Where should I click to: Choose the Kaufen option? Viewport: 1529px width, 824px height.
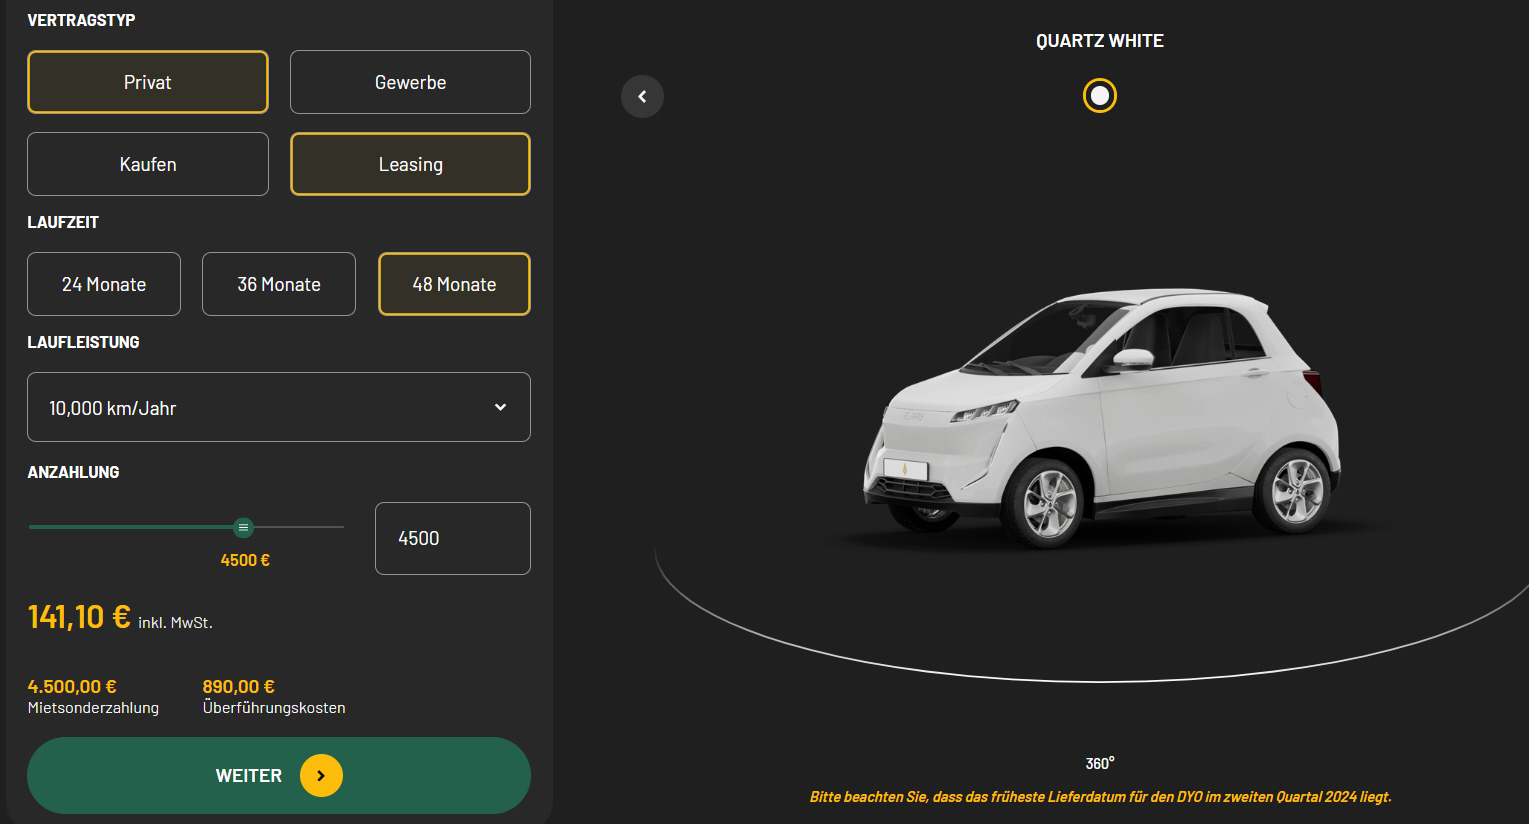click(x=148, y=164)
